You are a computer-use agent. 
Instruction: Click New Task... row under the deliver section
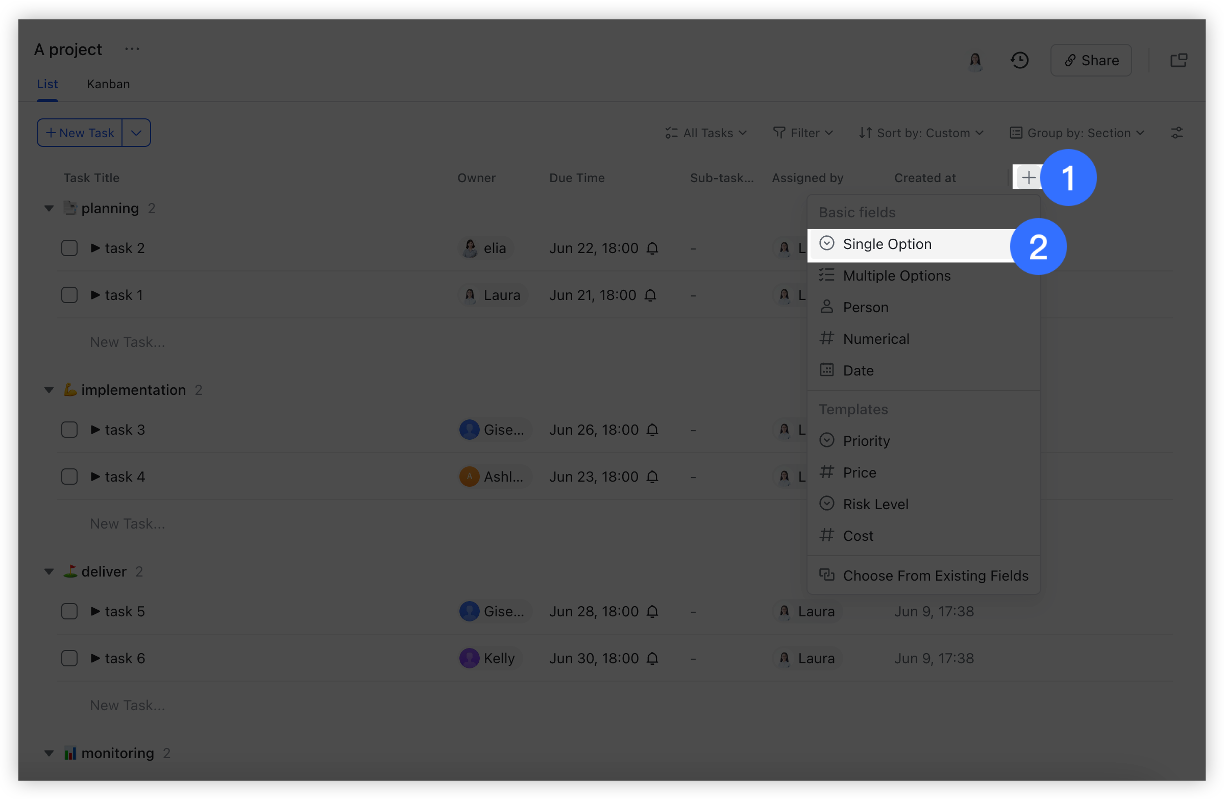pos(127,704)
